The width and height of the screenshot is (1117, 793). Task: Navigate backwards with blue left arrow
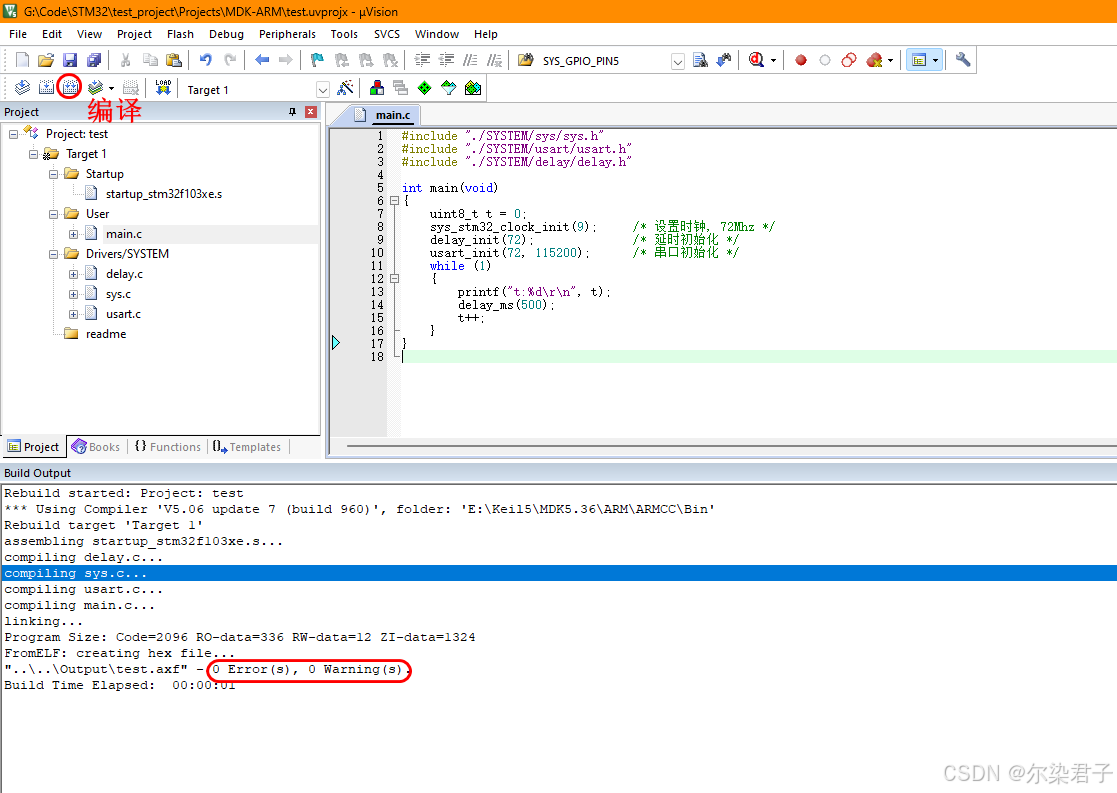tap(262, 61)
